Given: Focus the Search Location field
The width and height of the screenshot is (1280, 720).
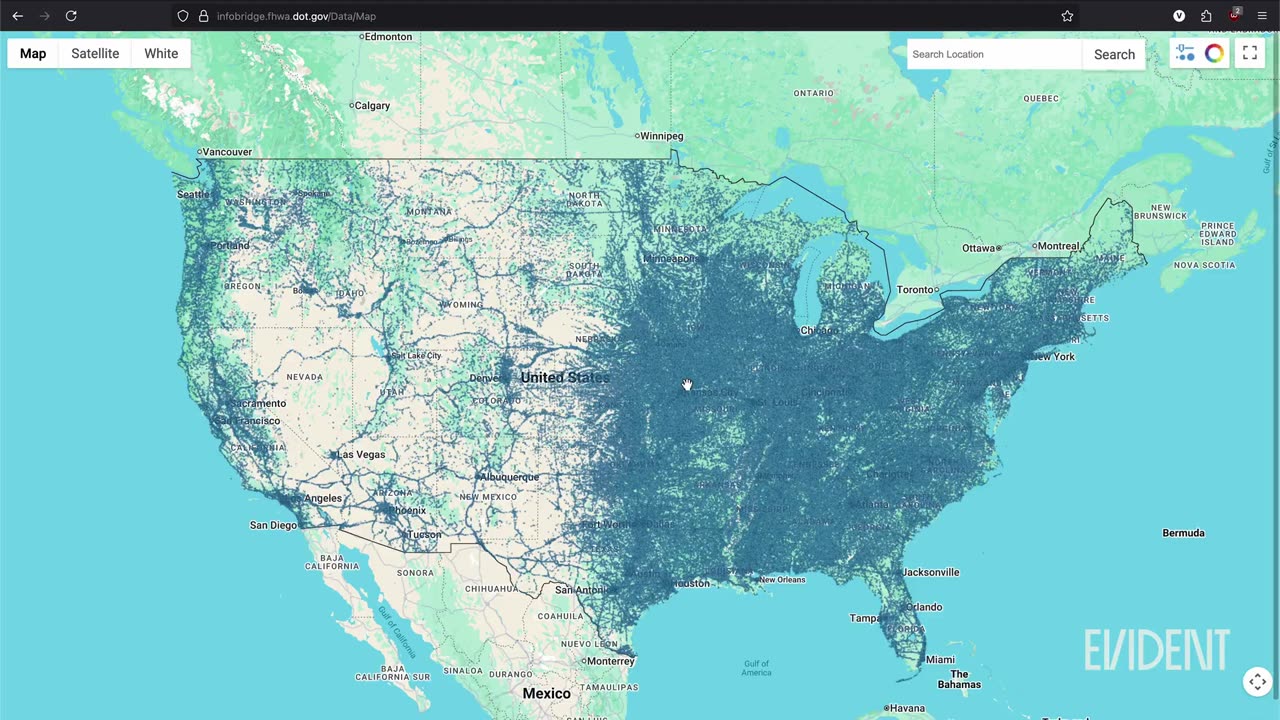Looking at the screenshot, I should click(994, 55).
